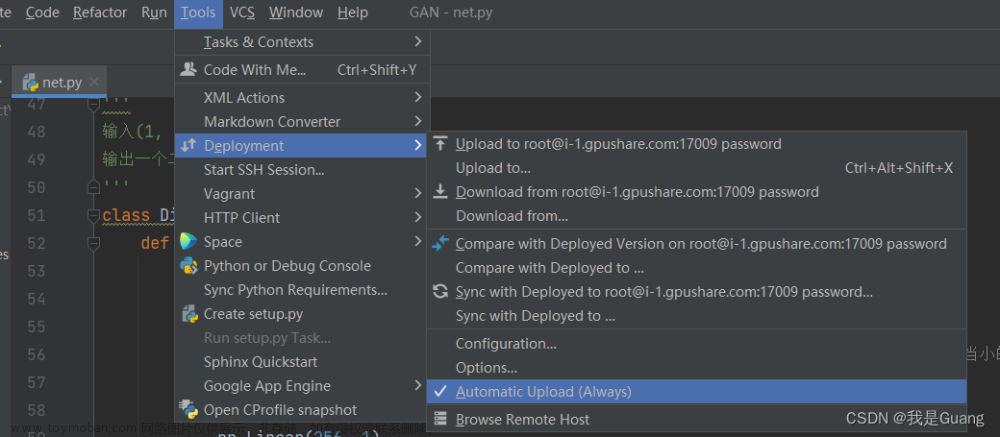Choose Sync Python Requirements
1000x437 pixels.
tap(302, 290)
